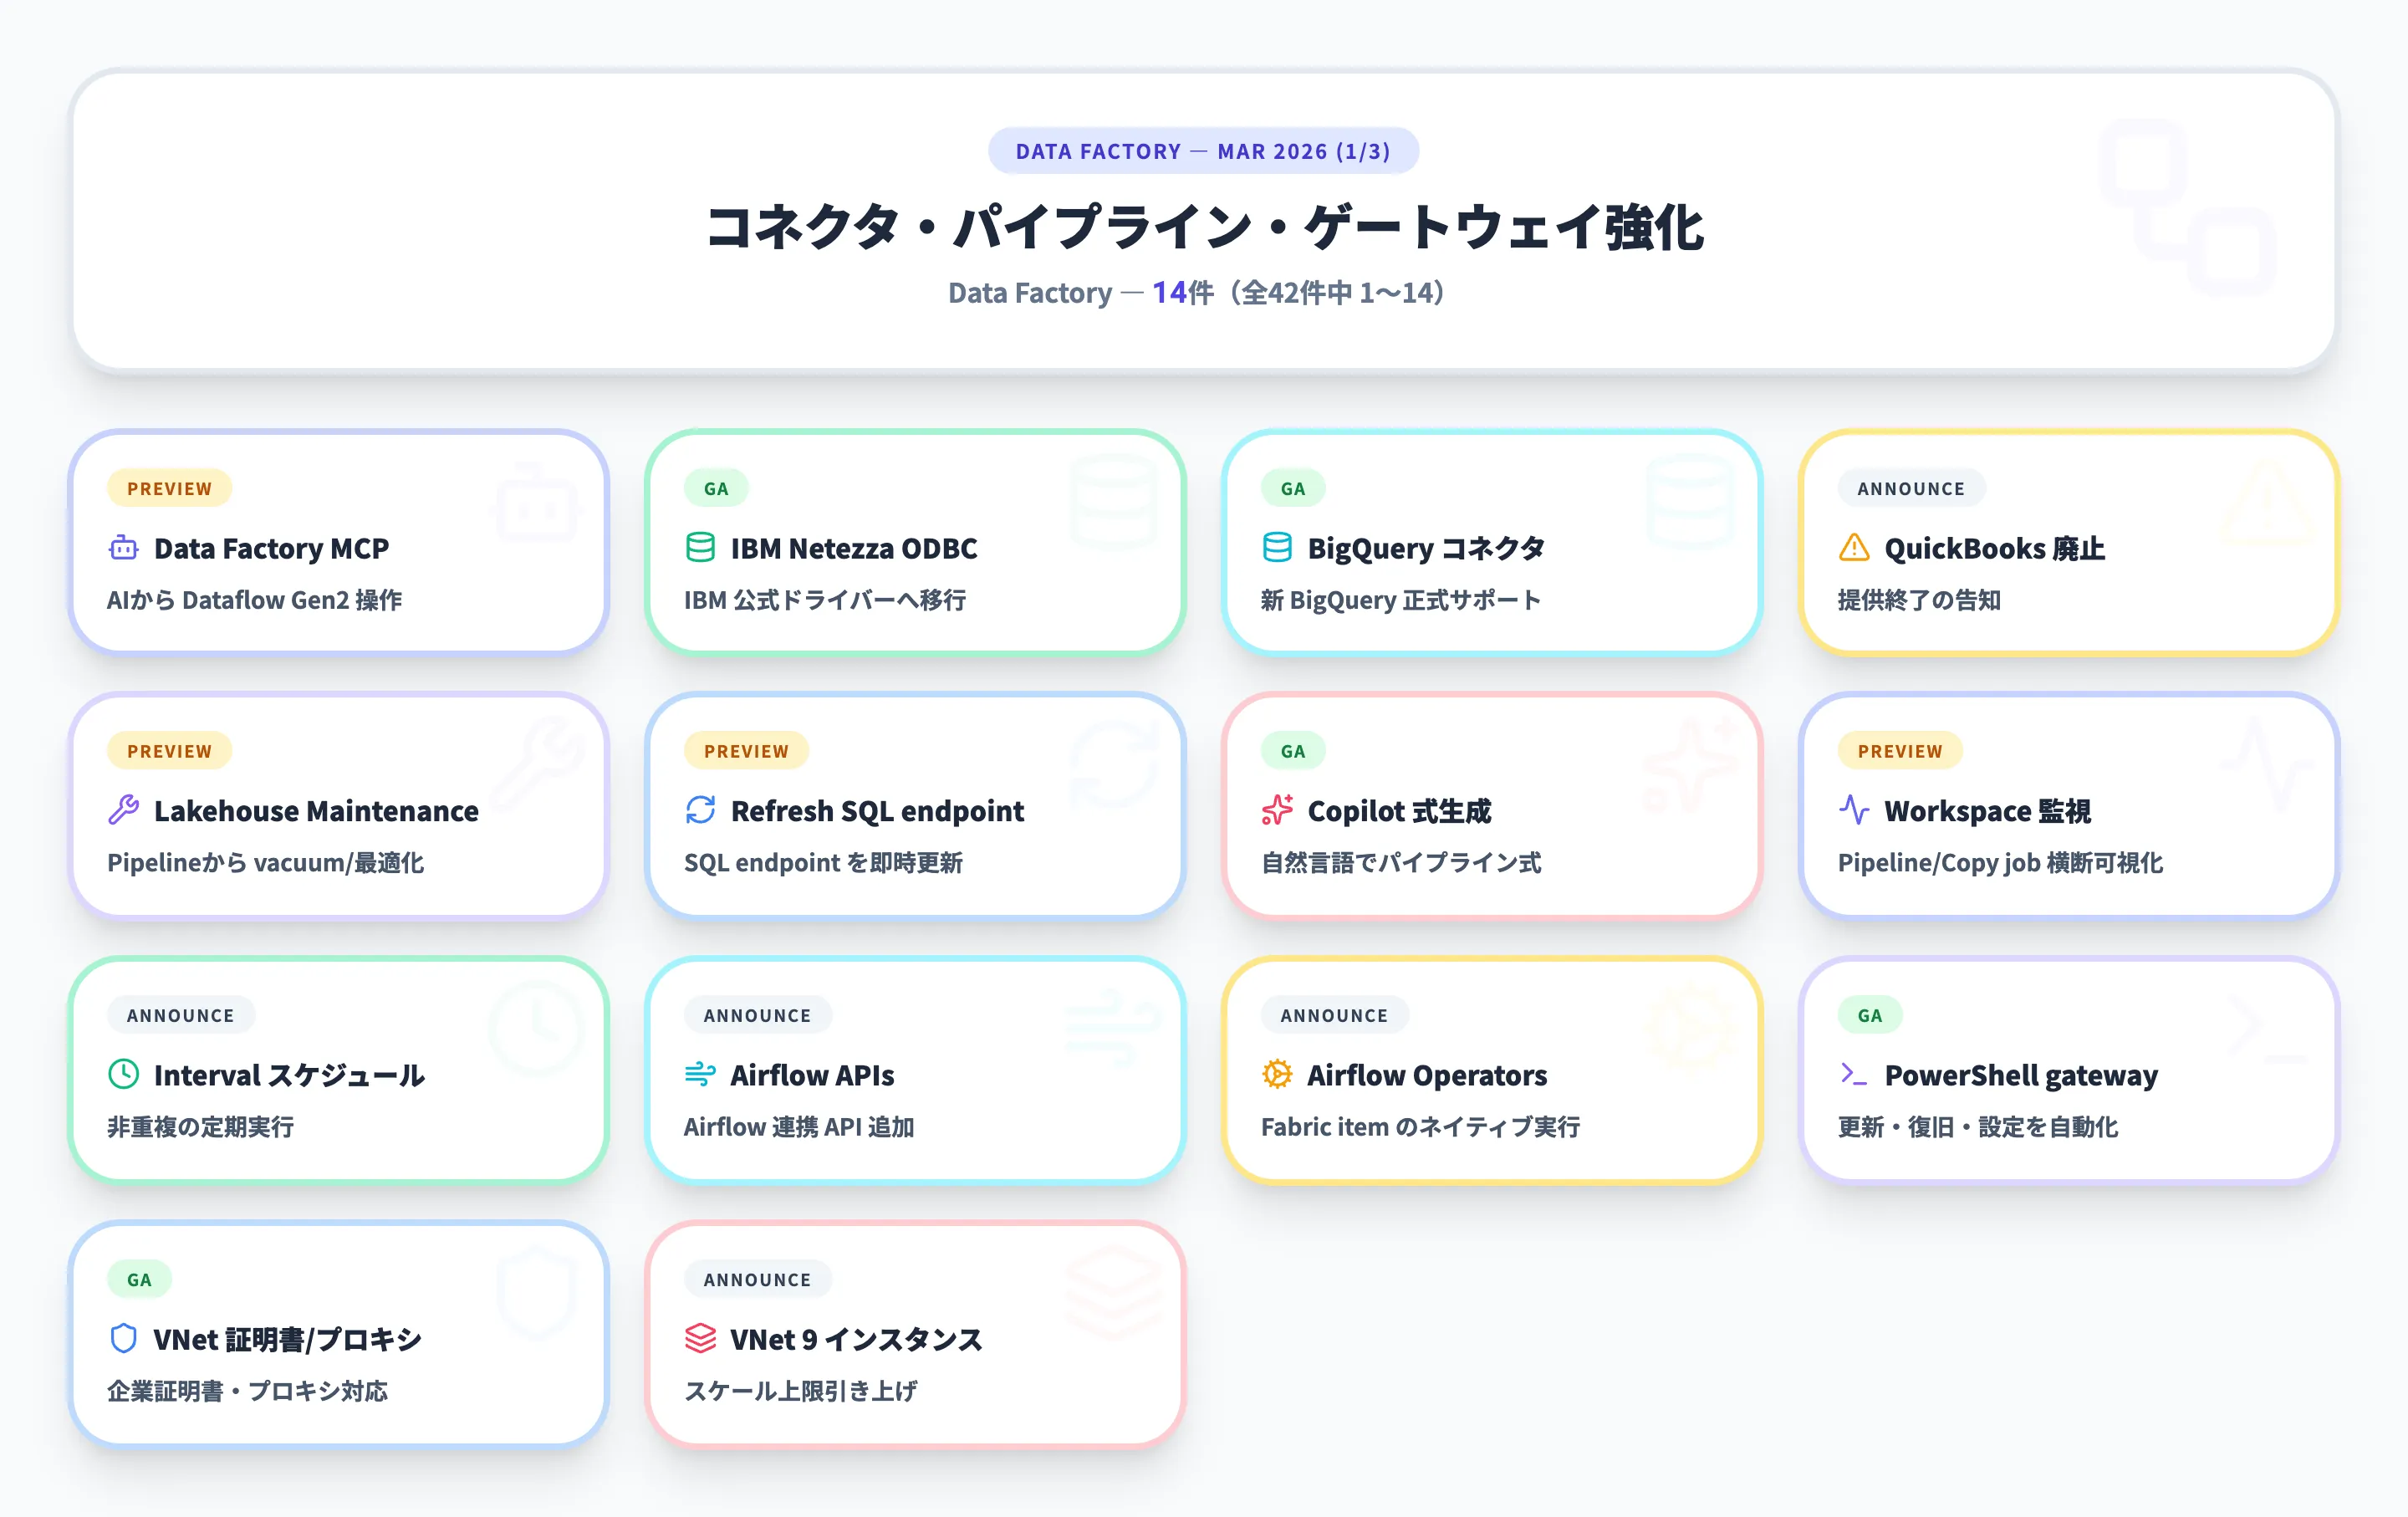This screenshot has height=1517, width=2408.
Task: Click the BigQuery コネクタ database icon
Action: (x=1278, y=548)
